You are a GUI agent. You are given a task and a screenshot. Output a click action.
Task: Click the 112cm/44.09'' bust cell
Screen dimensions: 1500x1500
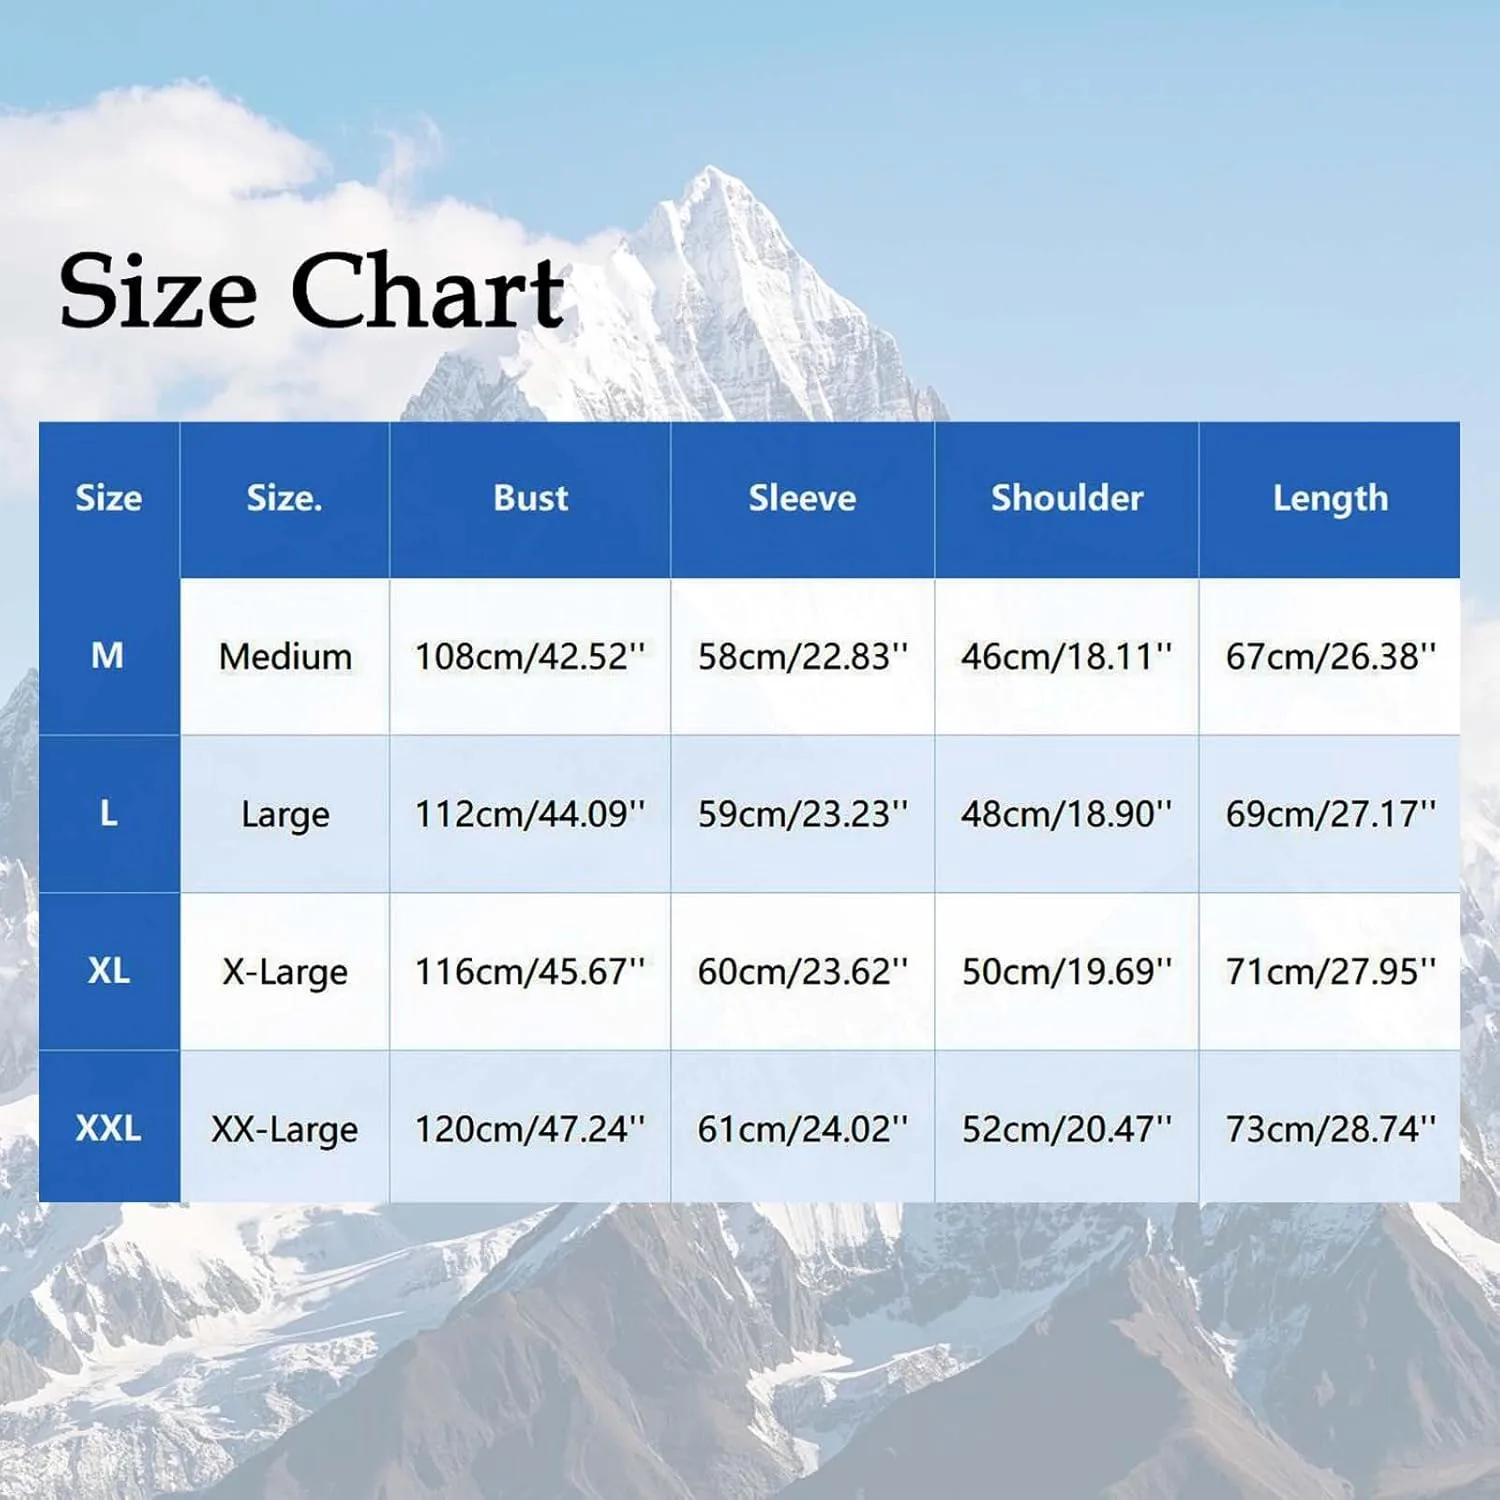coord(530,813)
